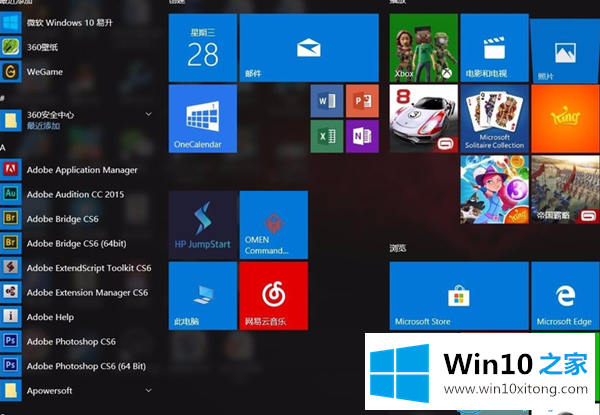Launch Adobe Photoshop CS6 (64 Bit) icon
Image resolution: width=600 pixels, height=415 pixels.
point(11,366)
